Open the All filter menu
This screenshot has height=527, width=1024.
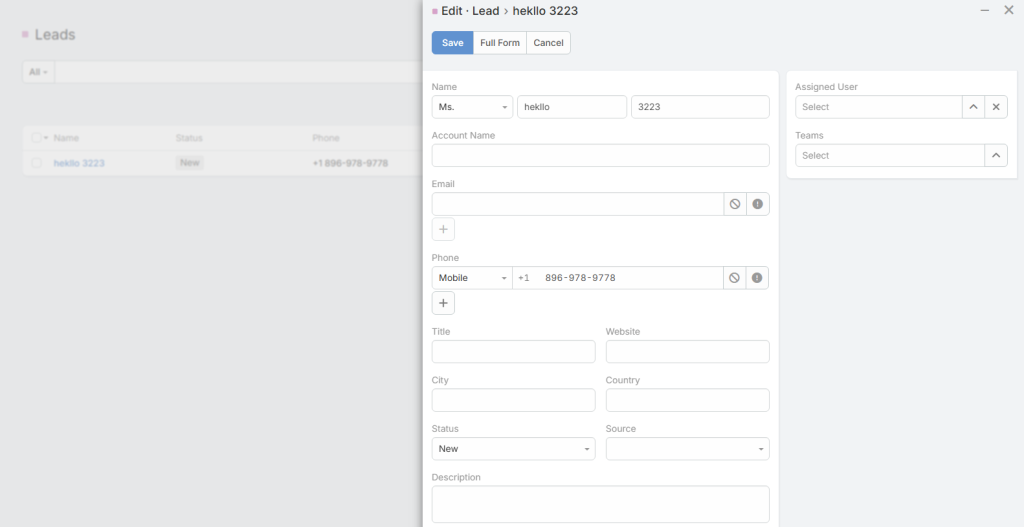pyautogui.click(x=38, y=72)
